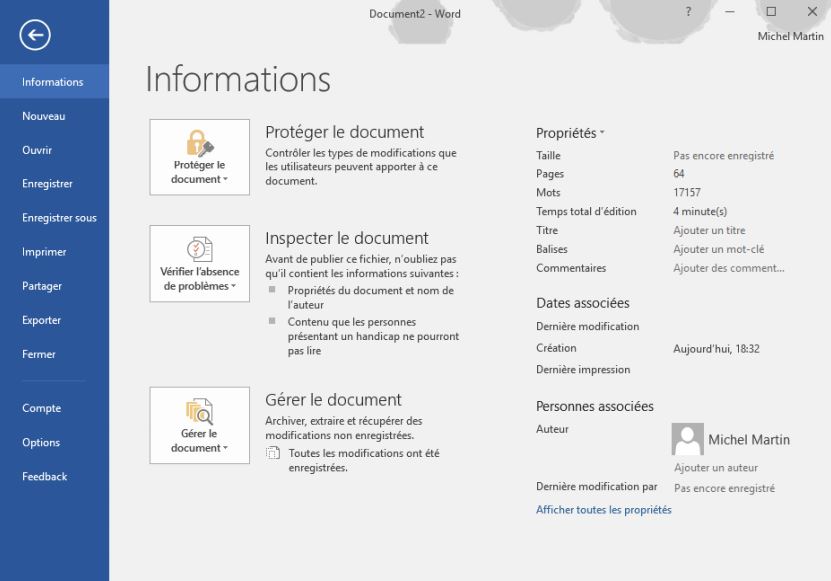Open the Gérer le document dropdown button

[199, 441]
